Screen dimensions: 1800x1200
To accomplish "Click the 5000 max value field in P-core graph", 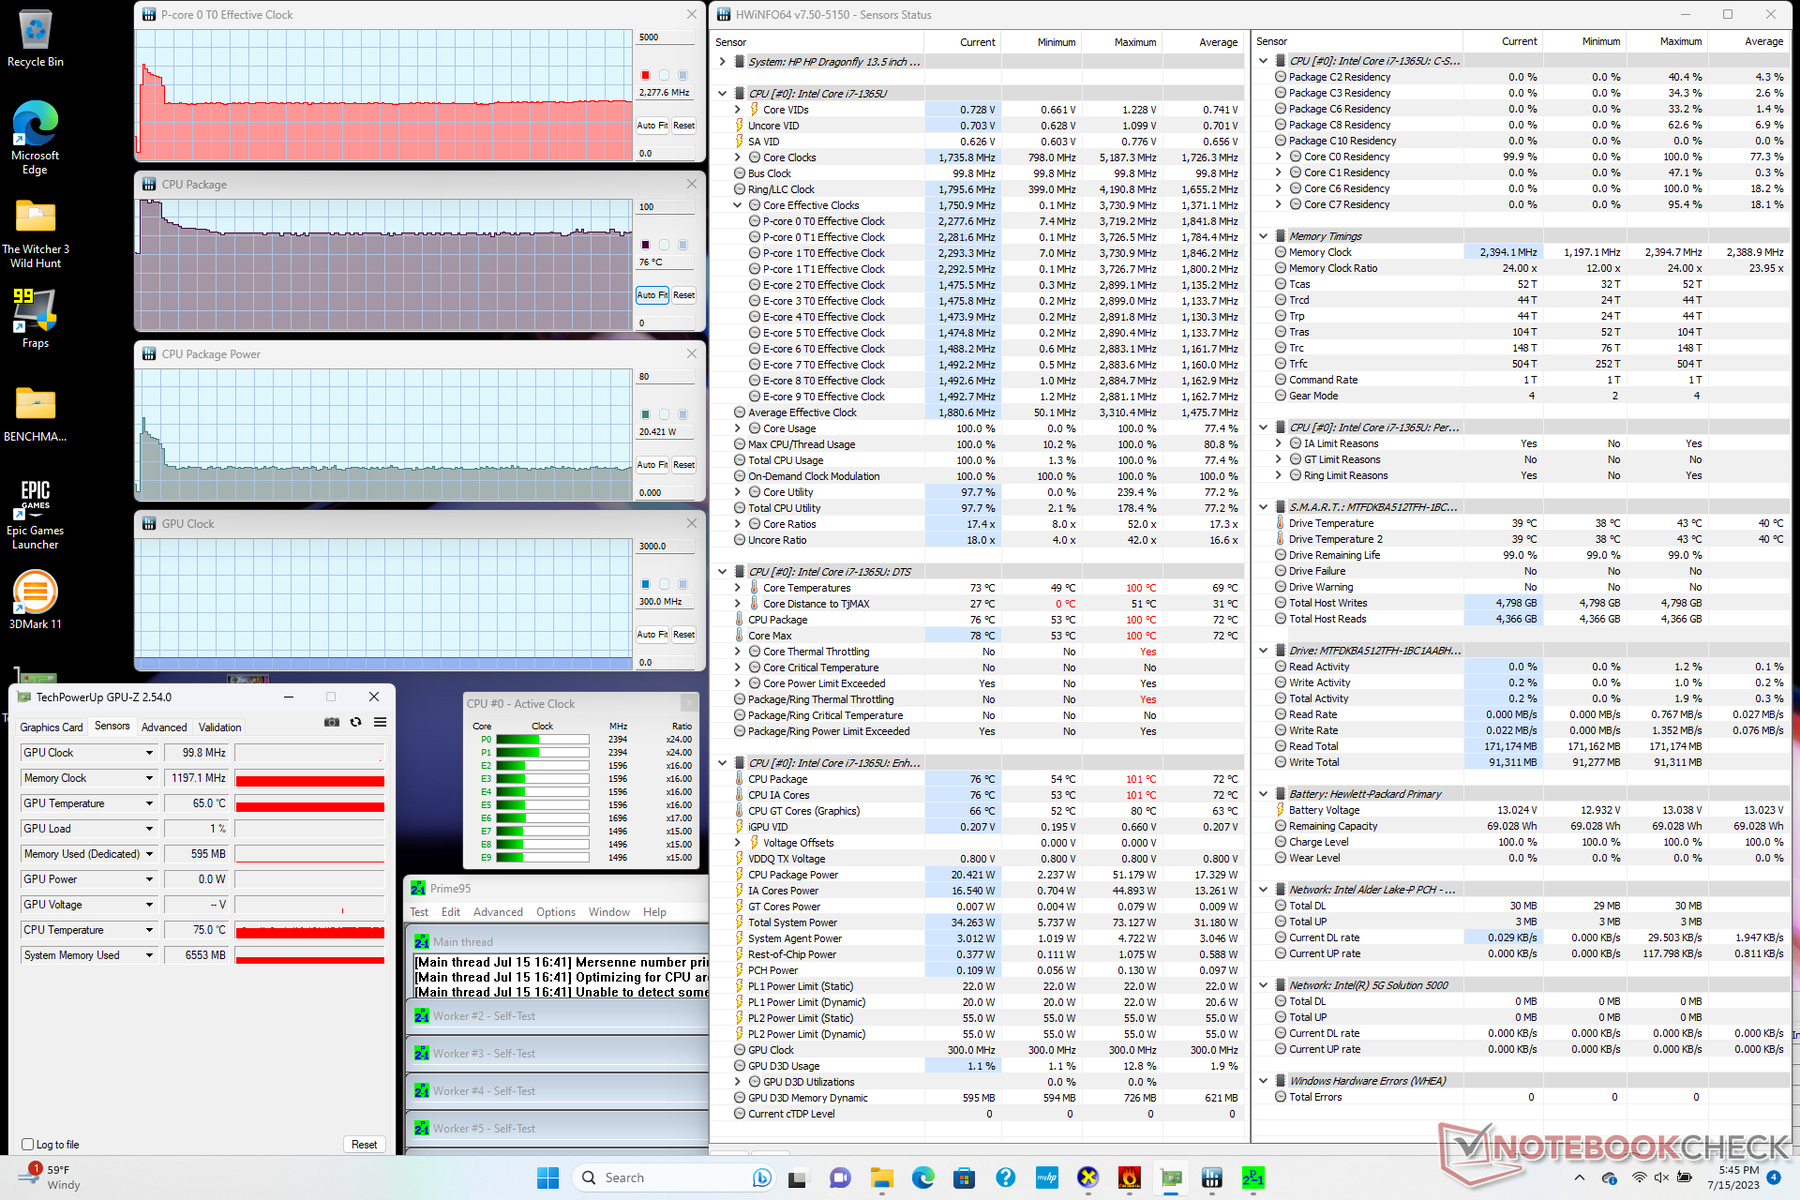I will pyautogui.click(x=665, y=37).
